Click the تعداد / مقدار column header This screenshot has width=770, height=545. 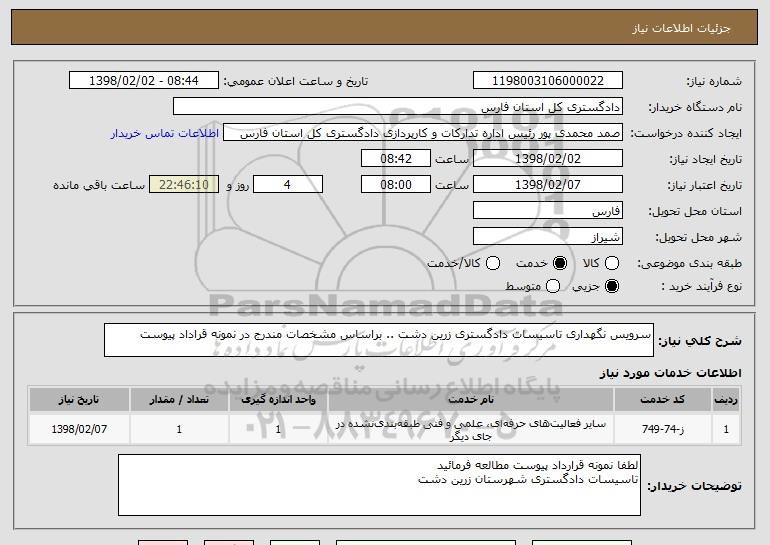click(x=179, y=400)
